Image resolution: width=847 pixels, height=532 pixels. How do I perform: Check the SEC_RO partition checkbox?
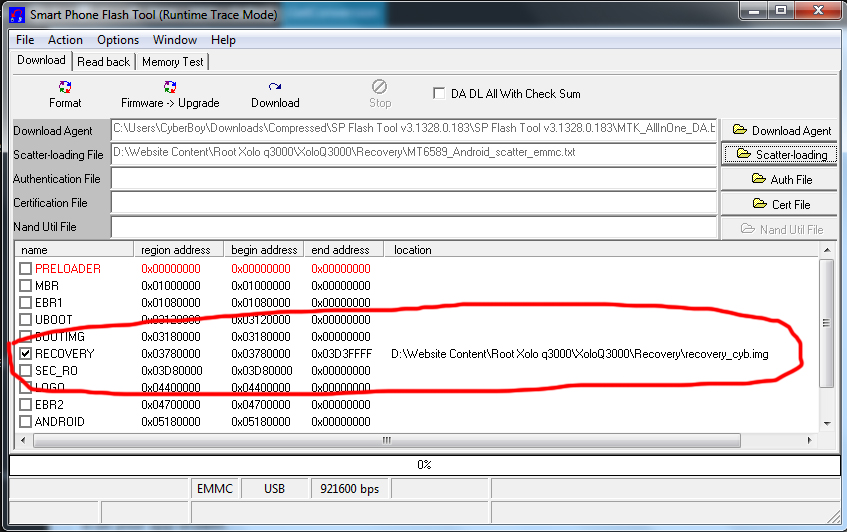[25, 371]
